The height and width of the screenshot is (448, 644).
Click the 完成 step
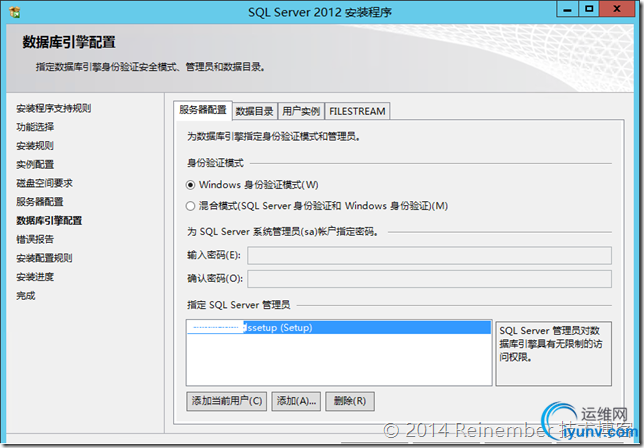coord(26,296)
